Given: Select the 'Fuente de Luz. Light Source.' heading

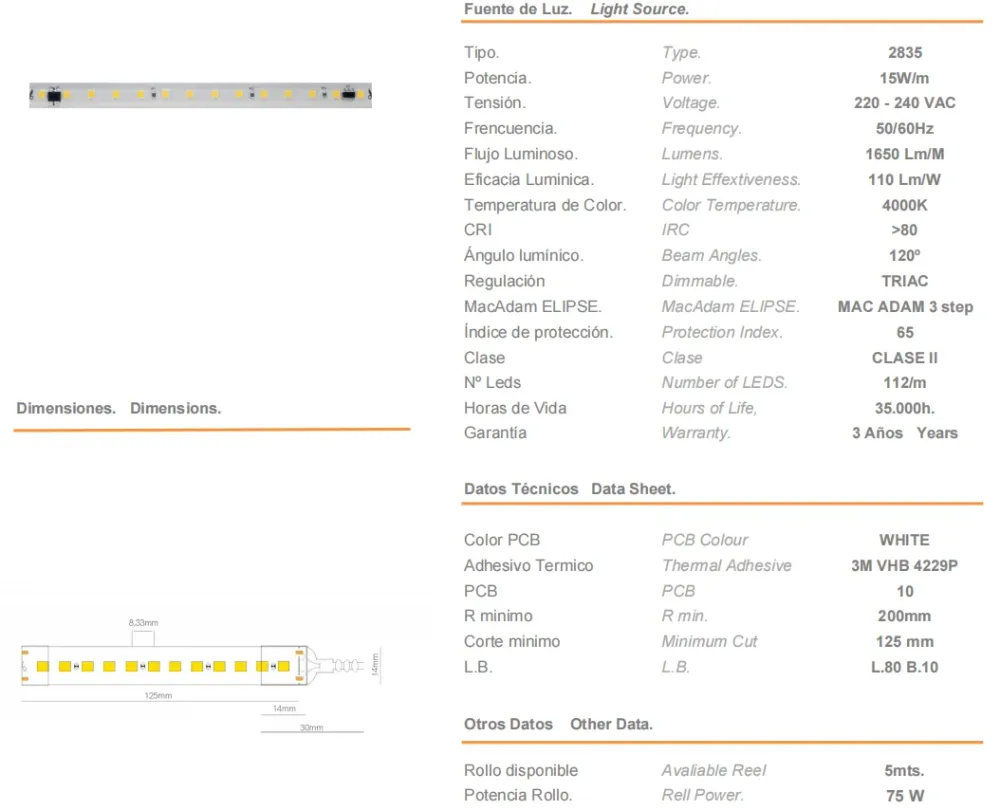Looking at the screenshot, I should pyautogui.click(x=577, y=10).
